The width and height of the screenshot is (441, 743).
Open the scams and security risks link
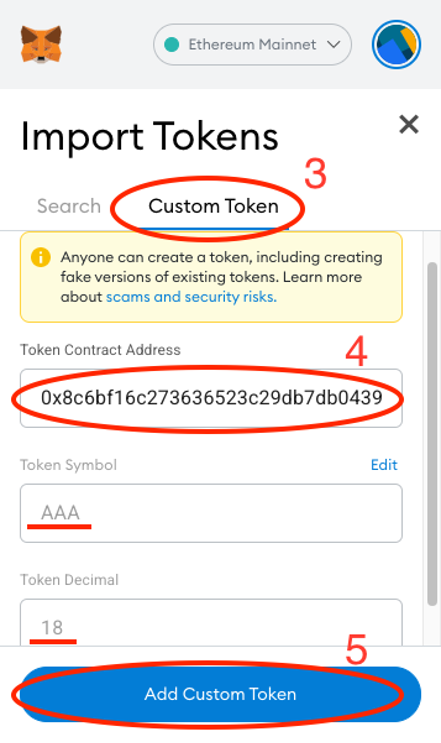(191, 297)
